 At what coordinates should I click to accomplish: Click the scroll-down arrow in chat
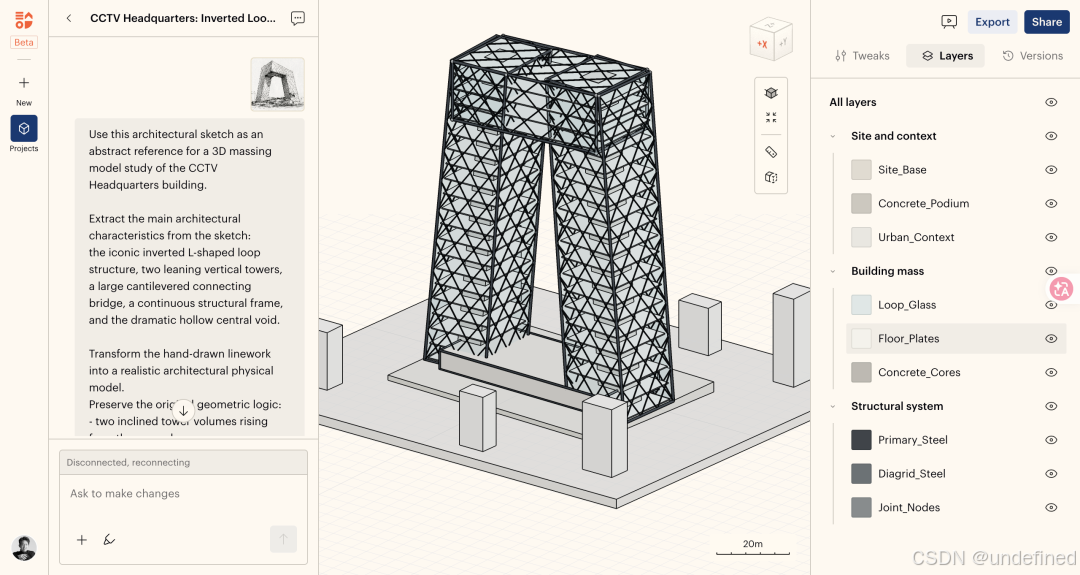[183, 411]
